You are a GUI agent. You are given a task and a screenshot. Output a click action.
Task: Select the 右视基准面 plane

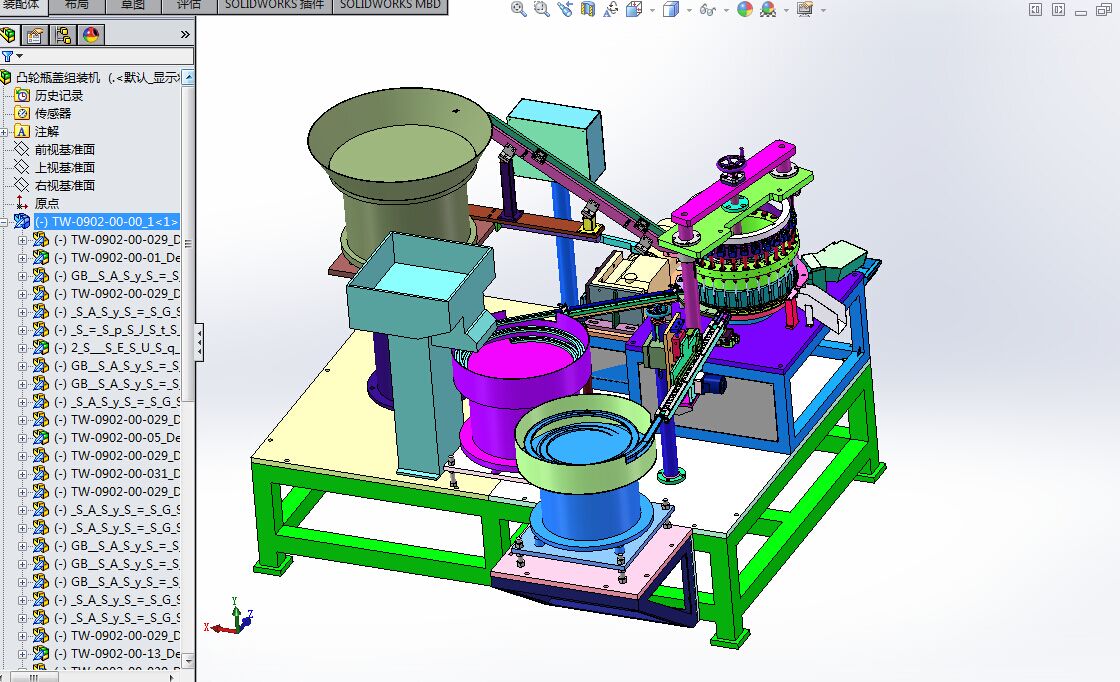[x=64, y=185]
